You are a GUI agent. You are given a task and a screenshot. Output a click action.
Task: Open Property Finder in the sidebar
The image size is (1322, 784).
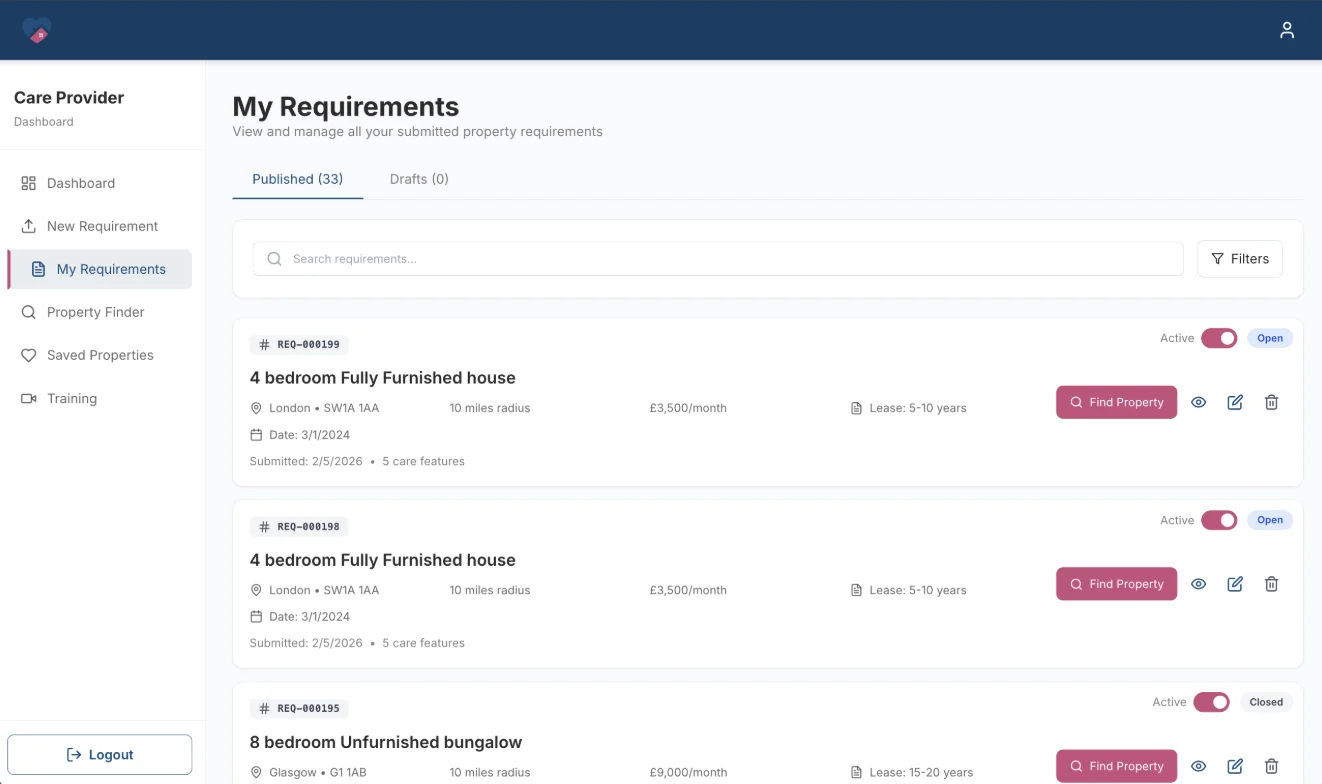click(x=99, y=312)
